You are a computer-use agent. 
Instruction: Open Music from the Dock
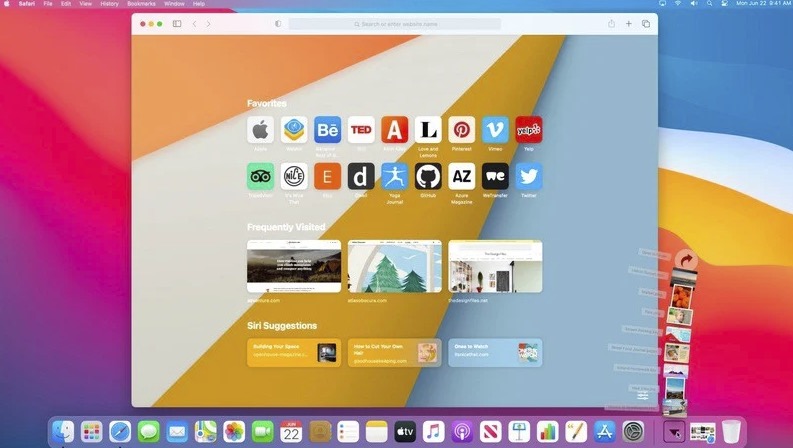coord(433,432)
